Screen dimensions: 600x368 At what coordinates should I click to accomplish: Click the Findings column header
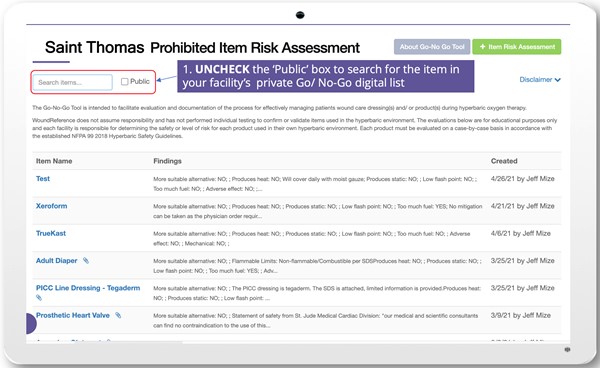(x=167, y=161)
